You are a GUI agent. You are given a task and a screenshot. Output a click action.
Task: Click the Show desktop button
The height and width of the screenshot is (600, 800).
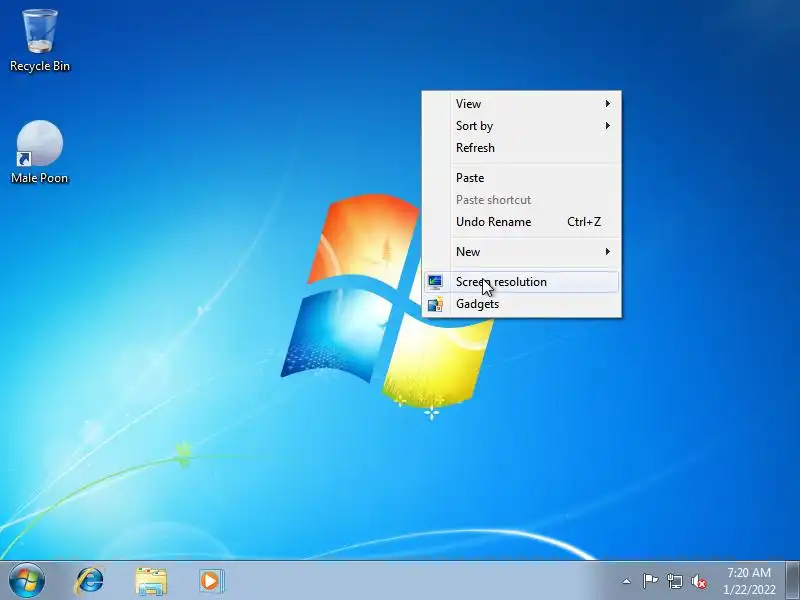pyautogui.click(x=793, y=581)
